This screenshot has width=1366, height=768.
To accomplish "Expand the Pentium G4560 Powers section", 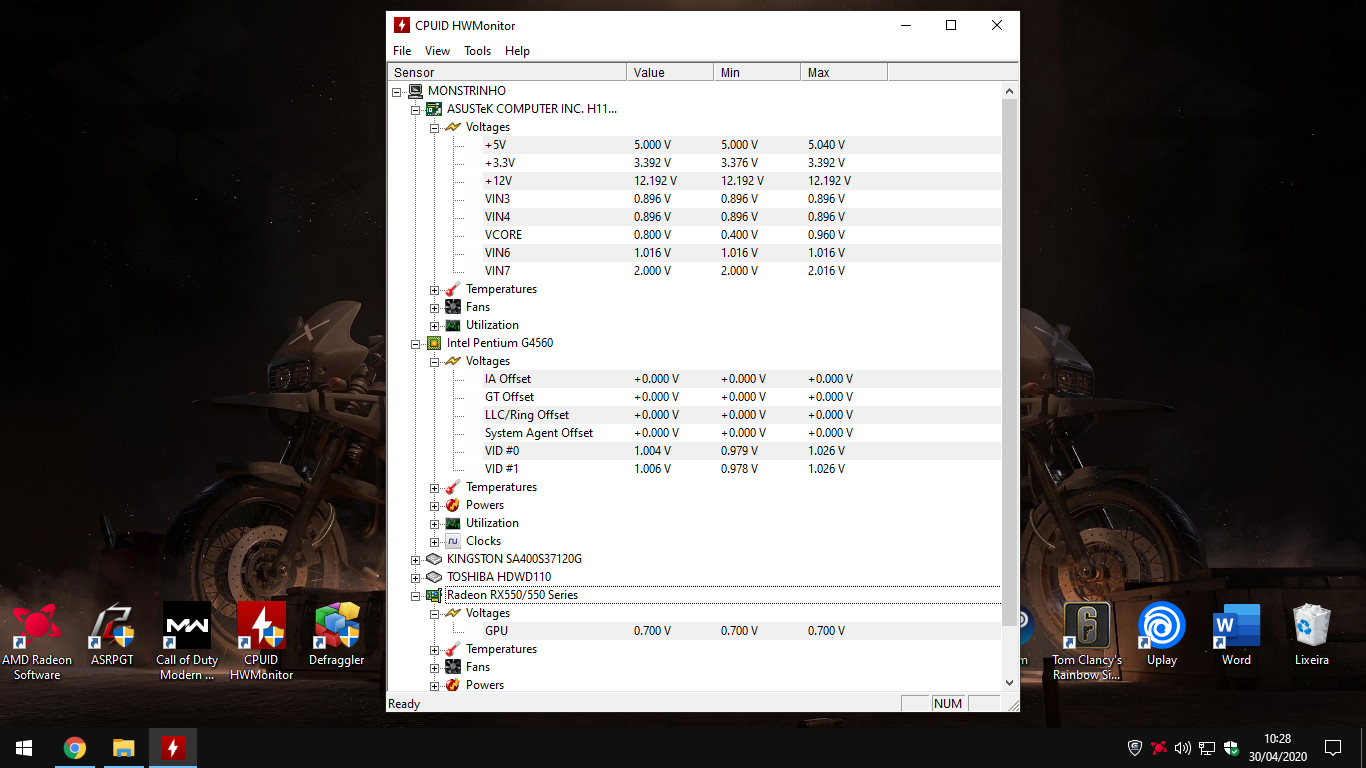I will [435, 505].
